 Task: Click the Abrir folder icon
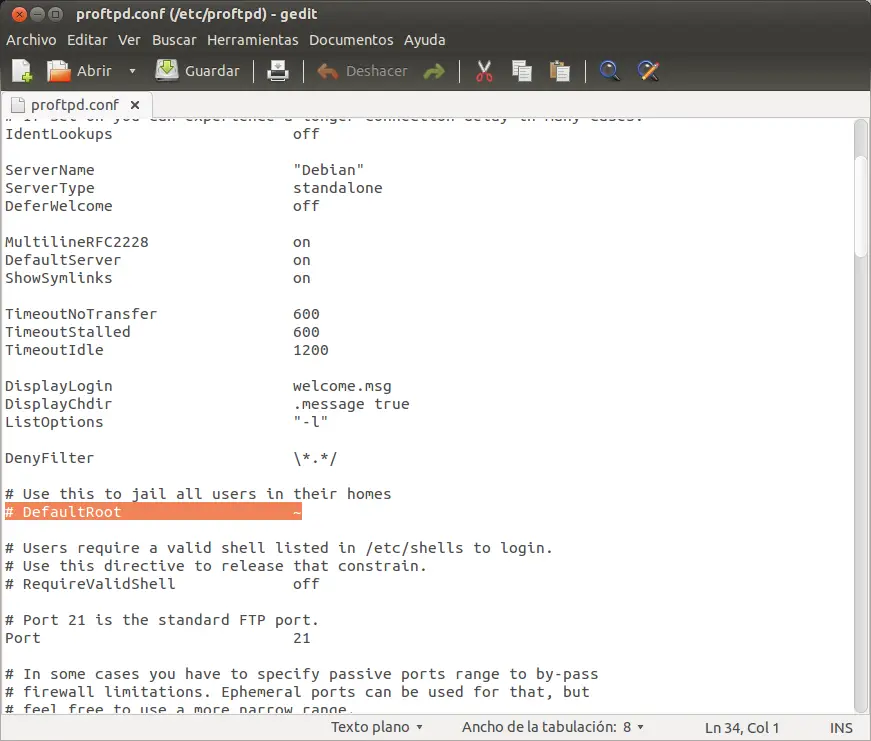[58, 71]
